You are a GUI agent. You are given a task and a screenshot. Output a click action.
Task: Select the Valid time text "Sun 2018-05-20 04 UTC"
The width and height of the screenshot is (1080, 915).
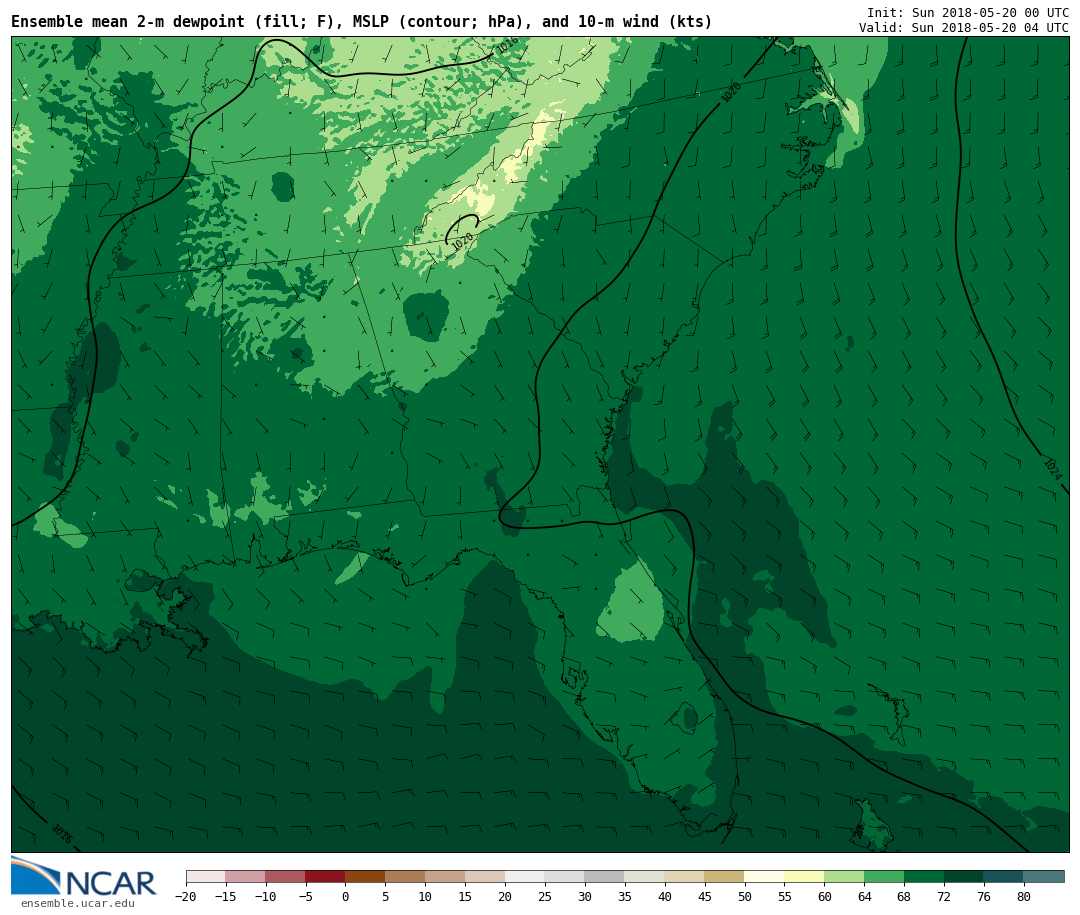(990, 28)
